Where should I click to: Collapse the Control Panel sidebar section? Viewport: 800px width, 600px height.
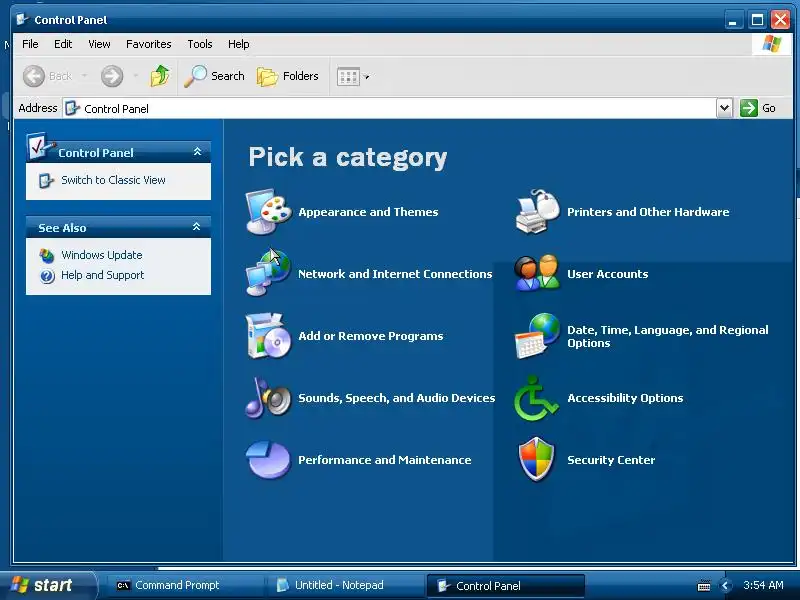point(197,152)
